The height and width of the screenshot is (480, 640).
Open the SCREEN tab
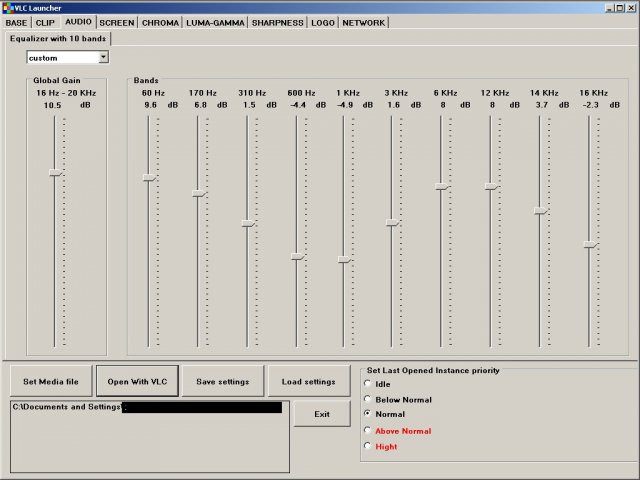(x=117, y=23)
